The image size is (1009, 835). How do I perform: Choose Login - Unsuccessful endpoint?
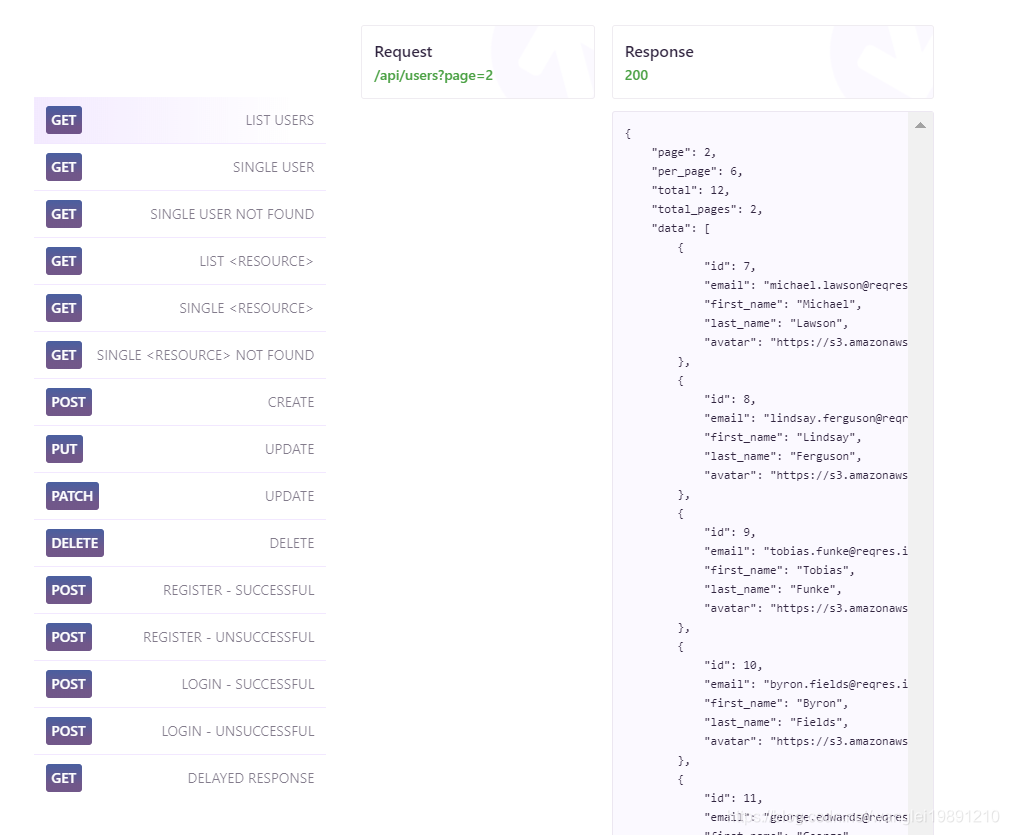pos(180,731)
